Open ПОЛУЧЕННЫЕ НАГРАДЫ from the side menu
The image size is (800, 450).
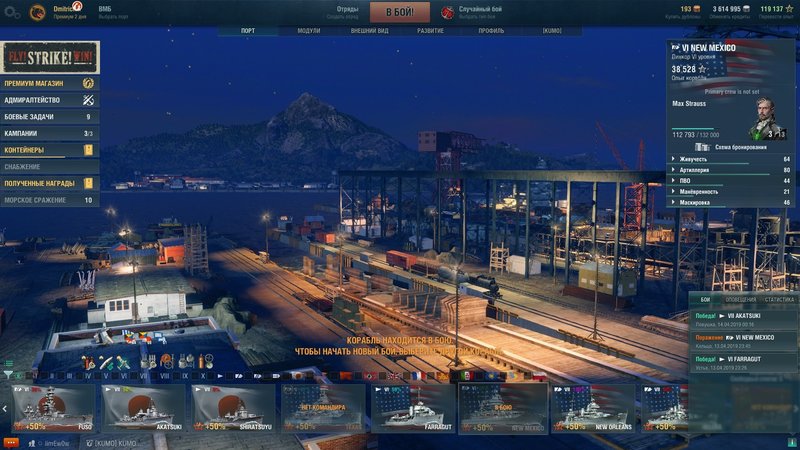(49, 183)
